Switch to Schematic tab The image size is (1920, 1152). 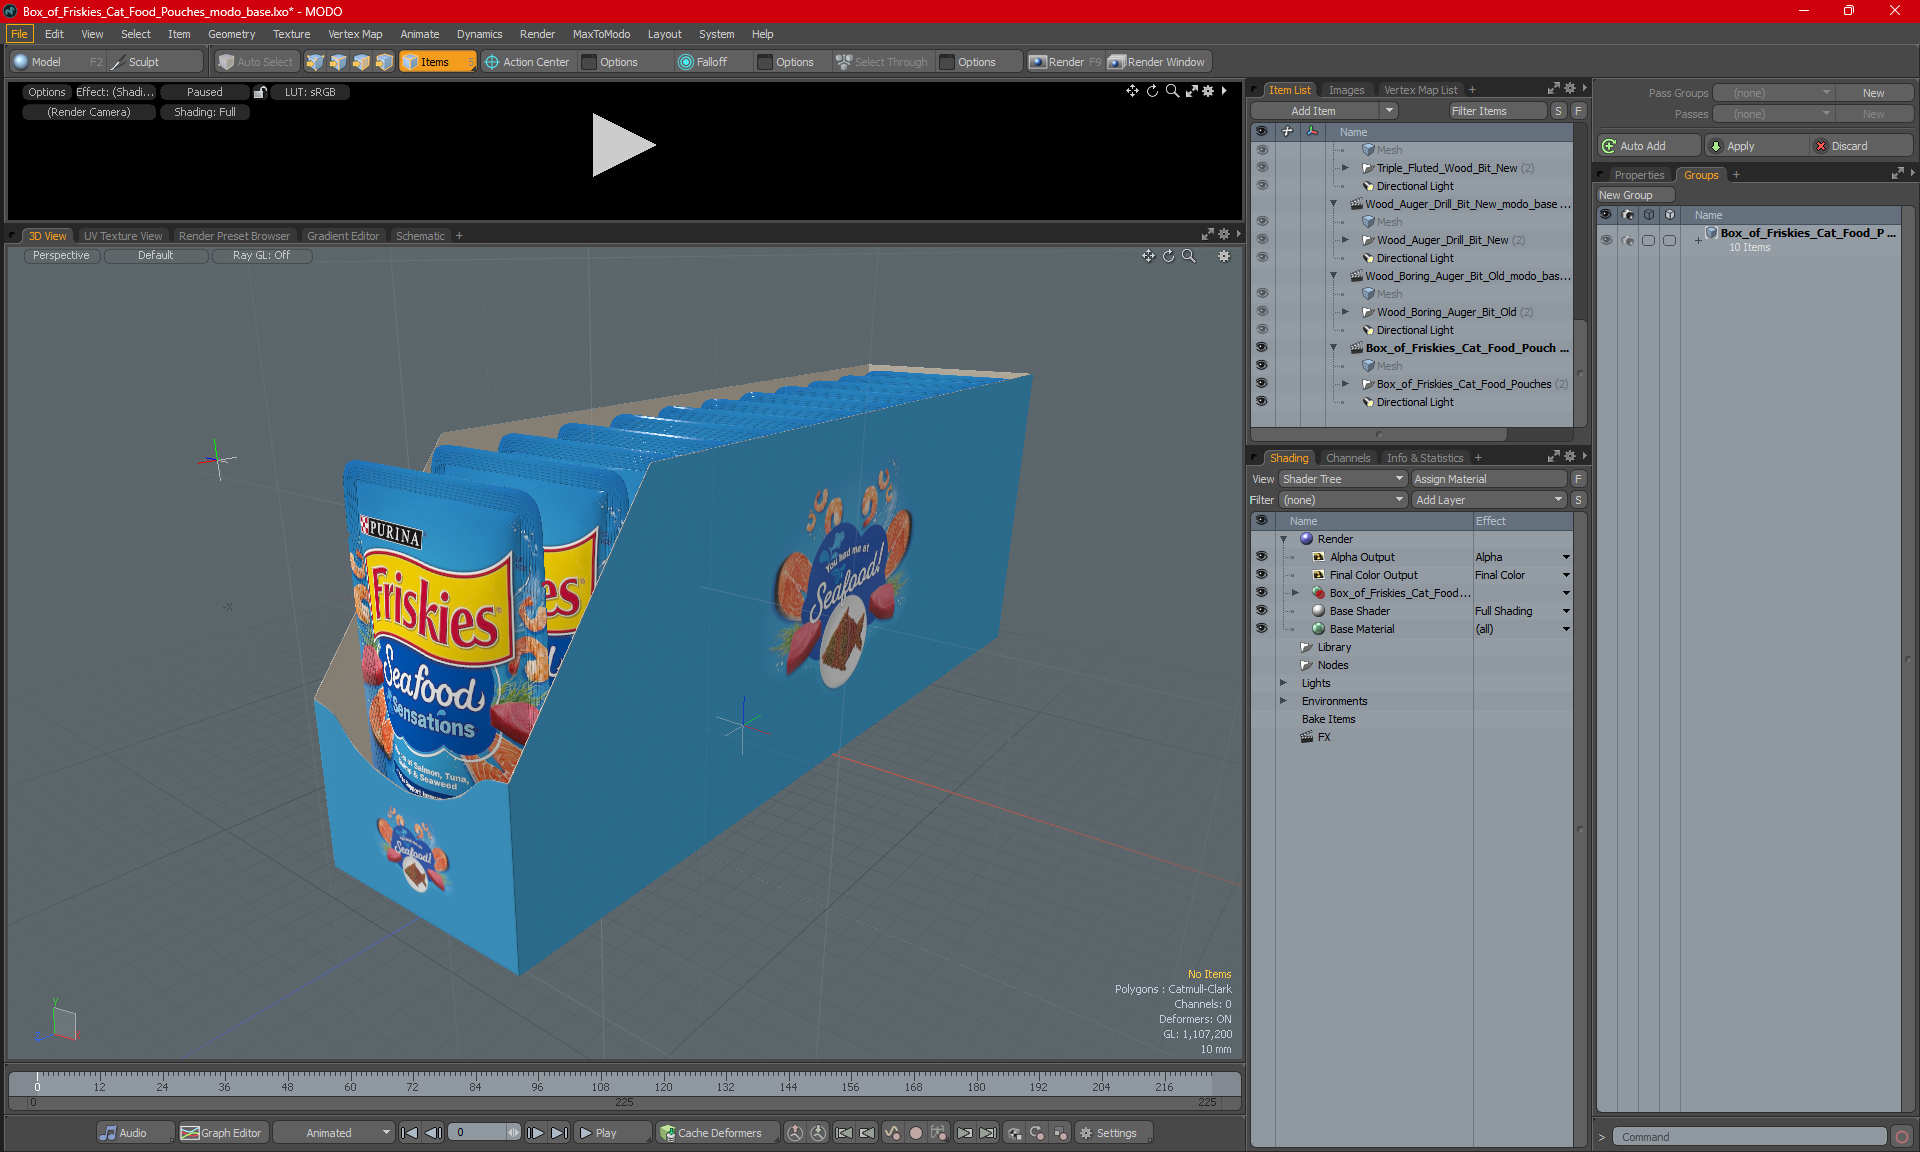pos(420,236)
